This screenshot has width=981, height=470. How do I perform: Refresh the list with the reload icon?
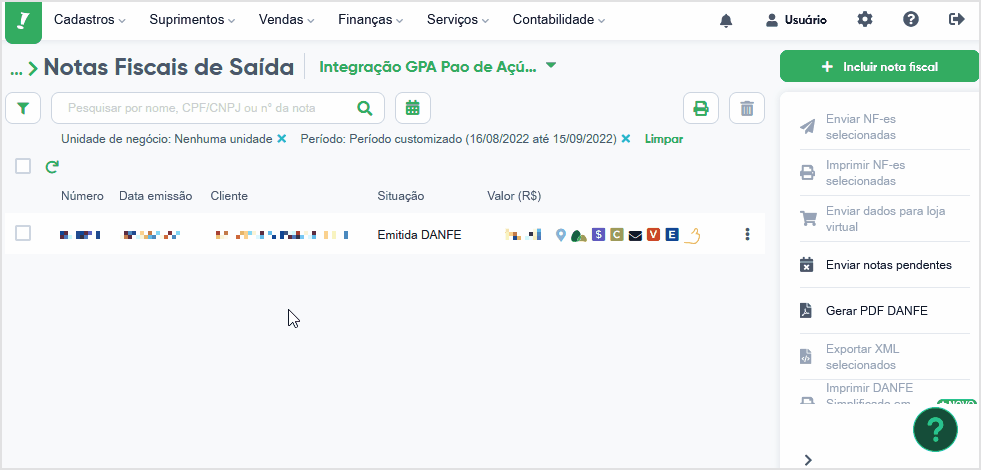[52, 166]
